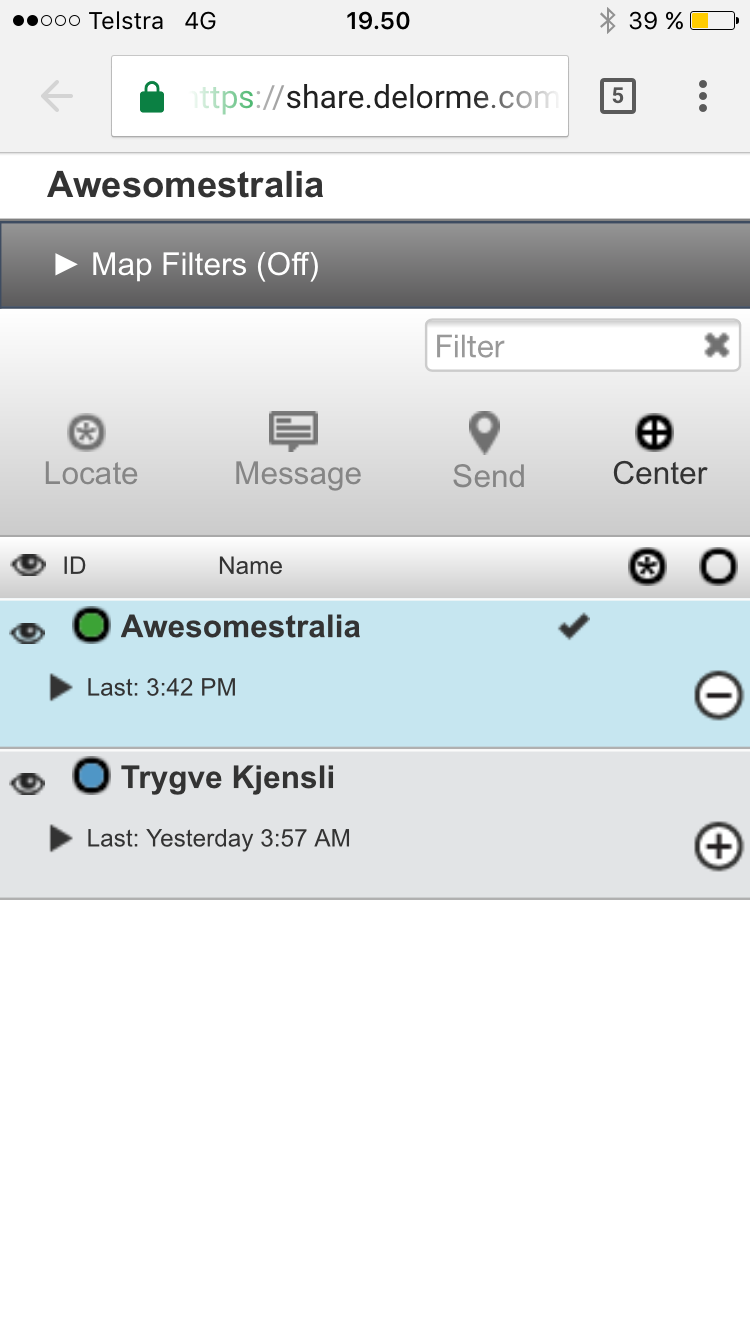The width and height of the screenshot is (750, 1334).
Task: Open the browser tab switcher showing 5
Action: (x=617, y=96)
